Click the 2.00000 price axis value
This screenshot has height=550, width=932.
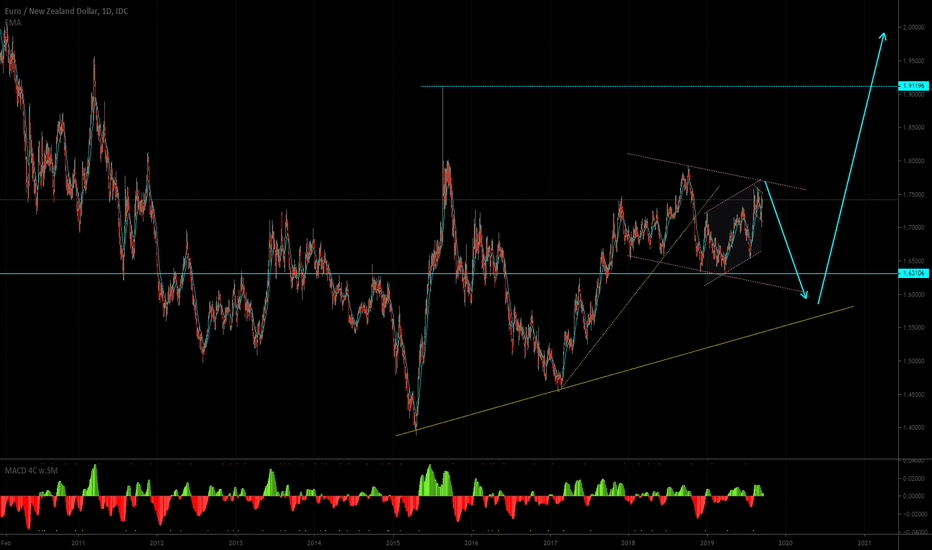tap(914, 27)
